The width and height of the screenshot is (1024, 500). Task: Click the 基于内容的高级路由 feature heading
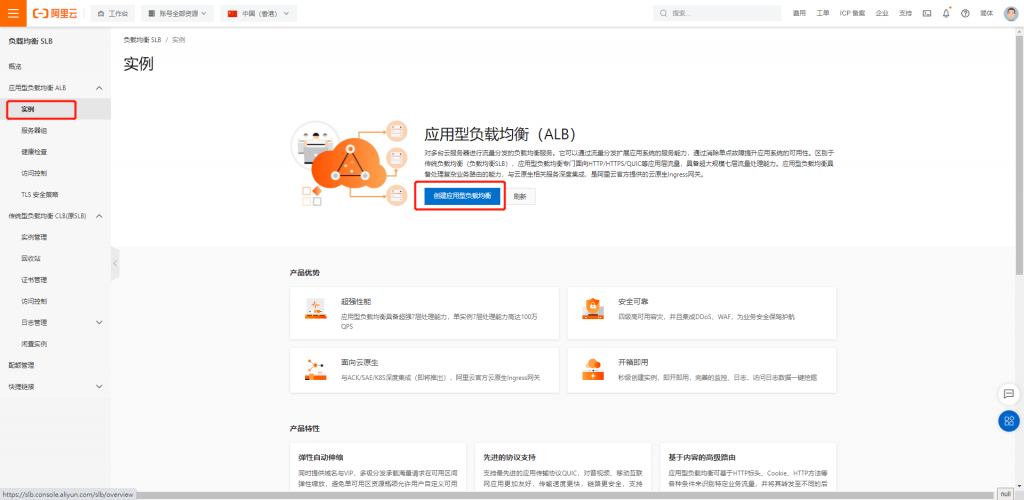coord(702,457)
